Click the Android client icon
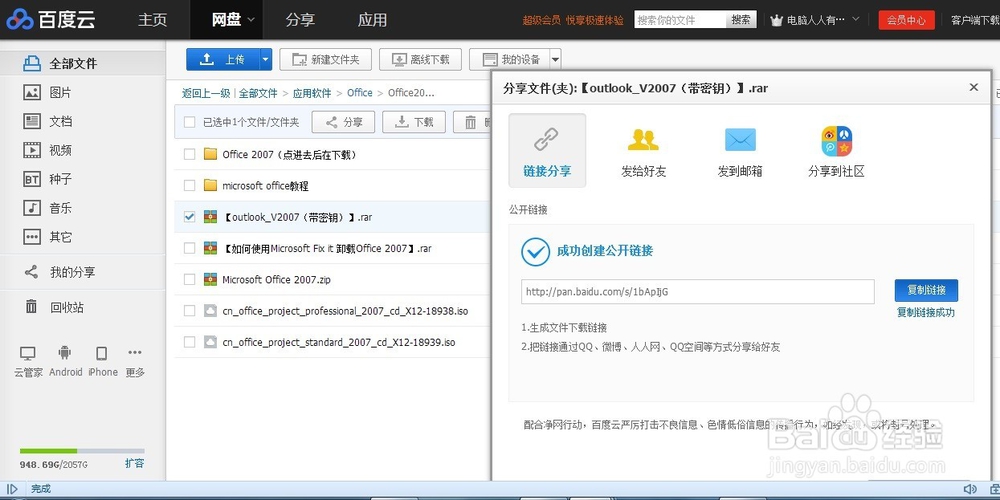This screenshot has height=500, width=1000. click(64, 353)
